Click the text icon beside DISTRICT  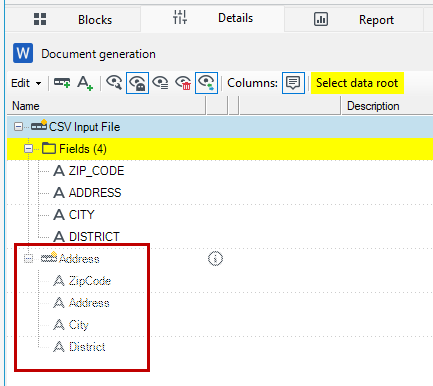59,237
